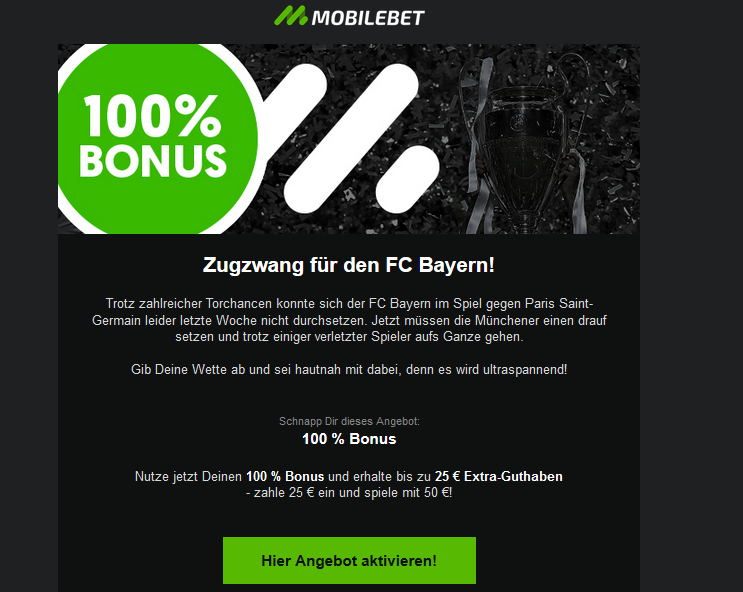Click "100 % Bonus" in the "Nutze jetzt" sentence

(285, 476)
